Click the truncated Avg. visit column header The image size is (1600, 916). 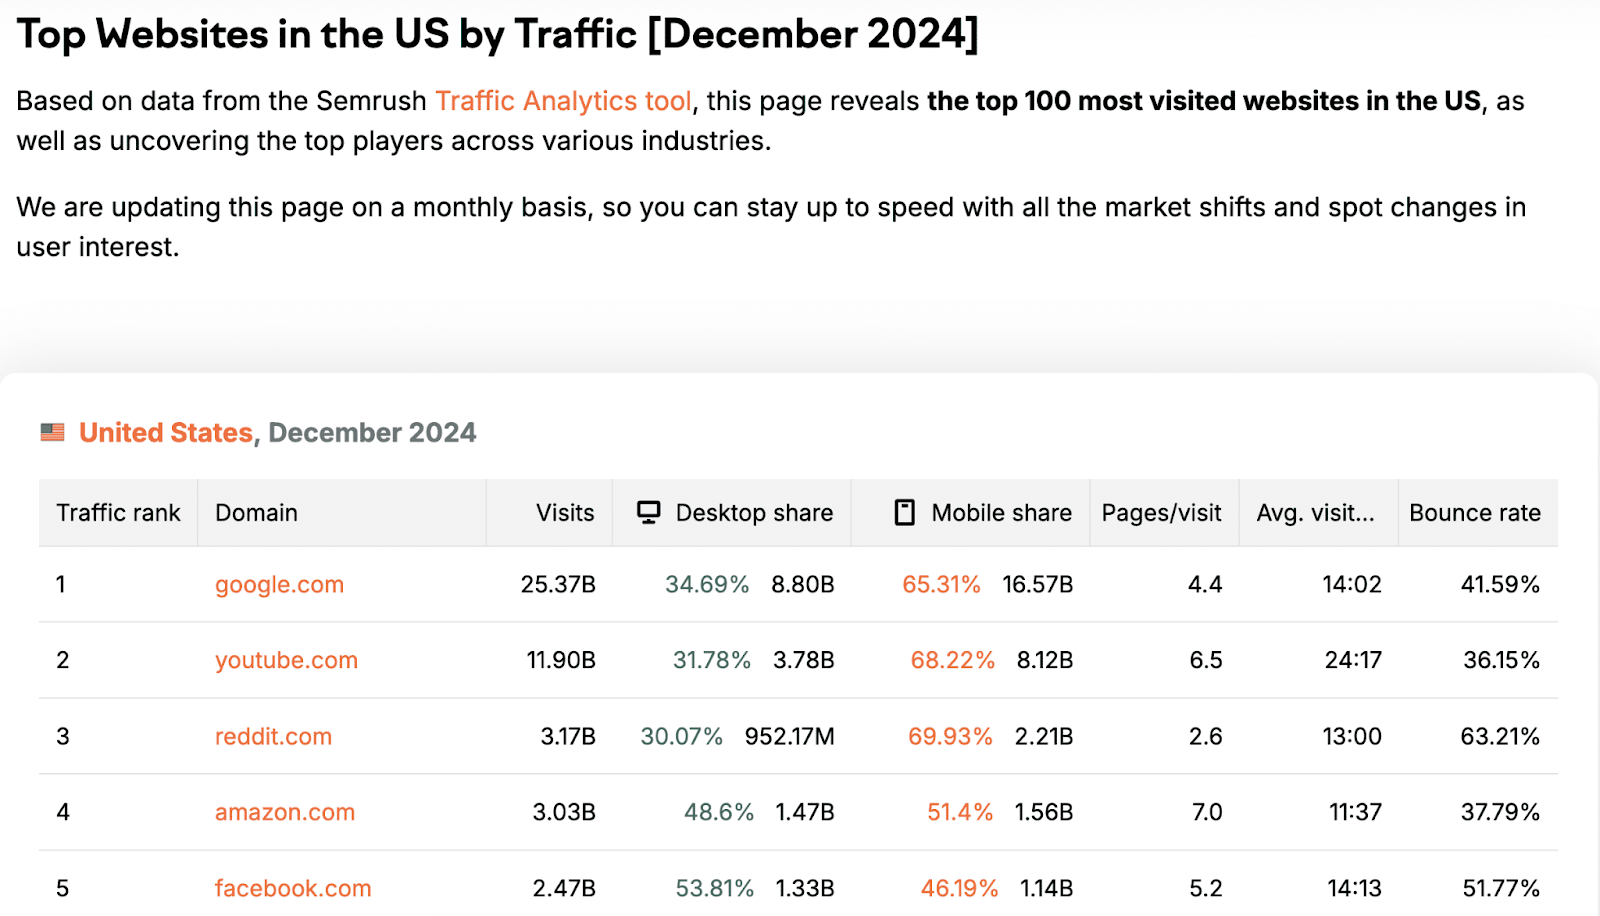(1315, 513)
